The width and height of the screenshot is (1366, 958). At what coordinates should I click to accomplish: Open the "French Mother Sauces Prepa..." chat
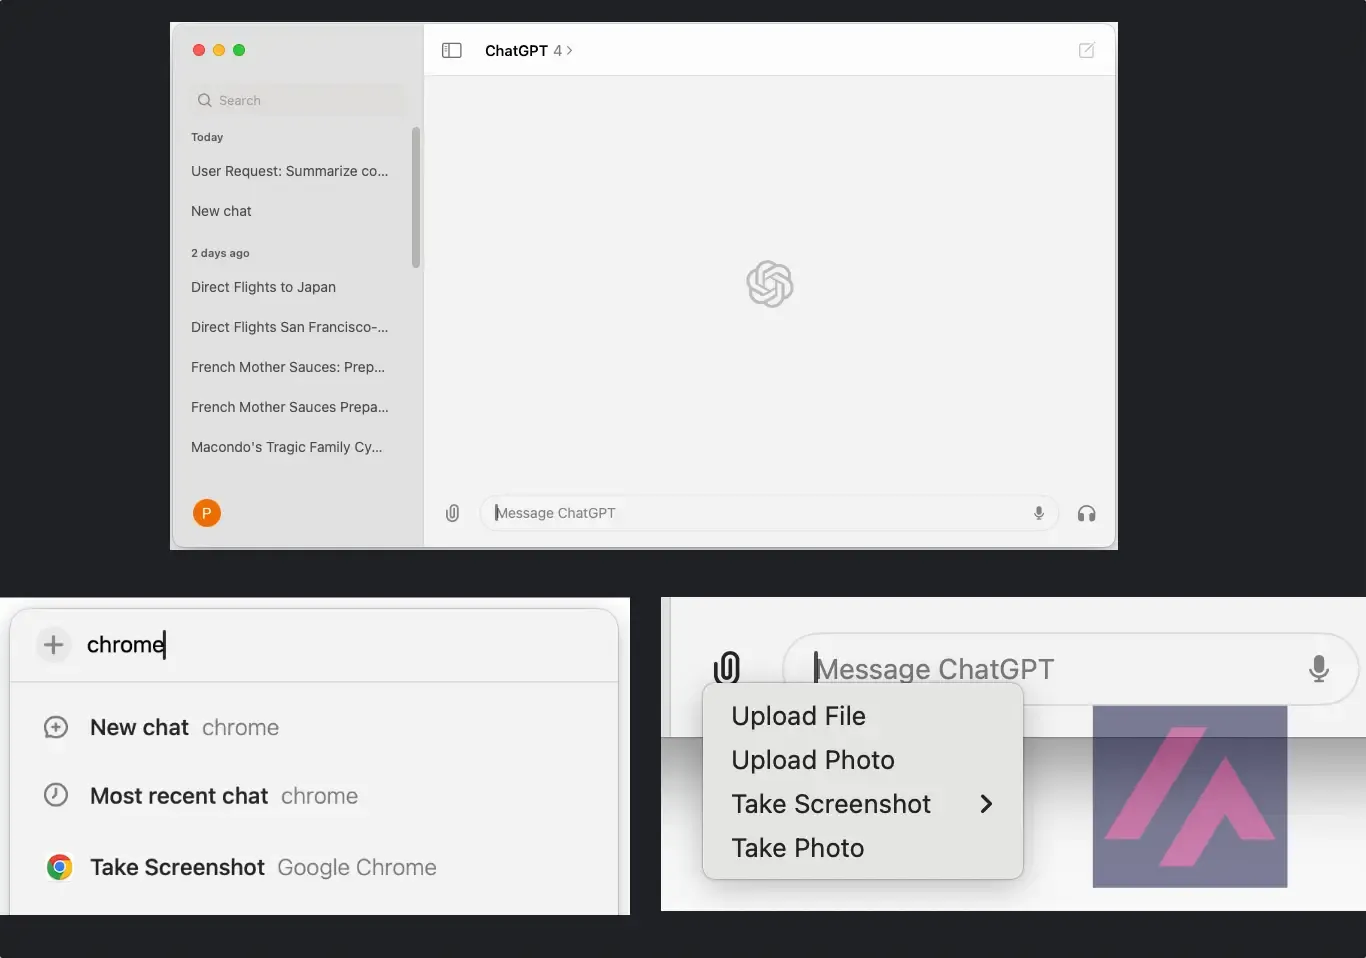(290, 407)
